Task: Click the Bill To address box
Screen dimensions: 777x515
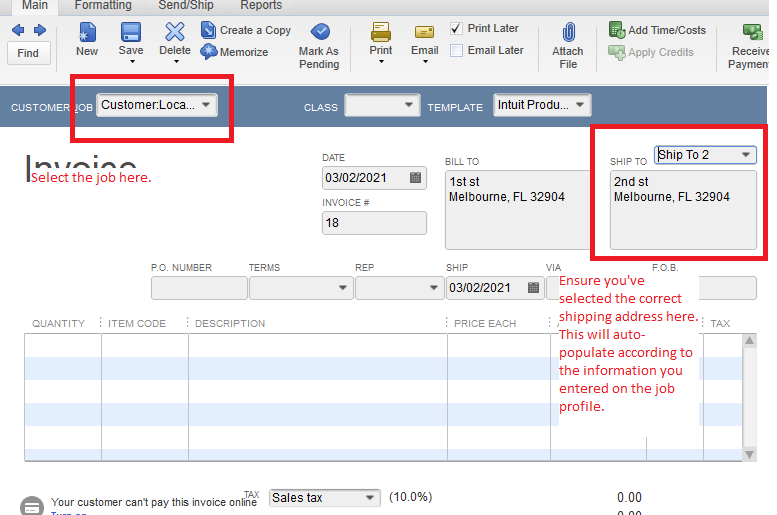Action: [x=517, y=210]
